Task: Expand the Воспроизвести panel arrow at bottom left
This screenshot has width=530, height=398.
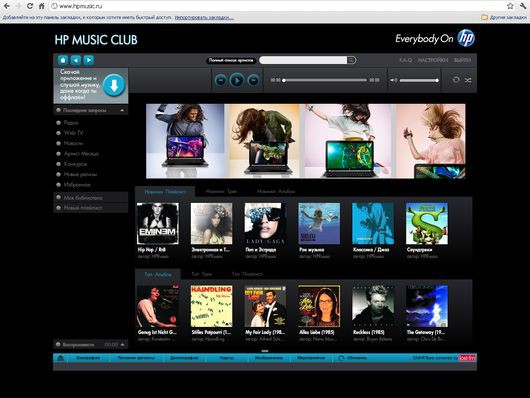Action: pos(122,345)
